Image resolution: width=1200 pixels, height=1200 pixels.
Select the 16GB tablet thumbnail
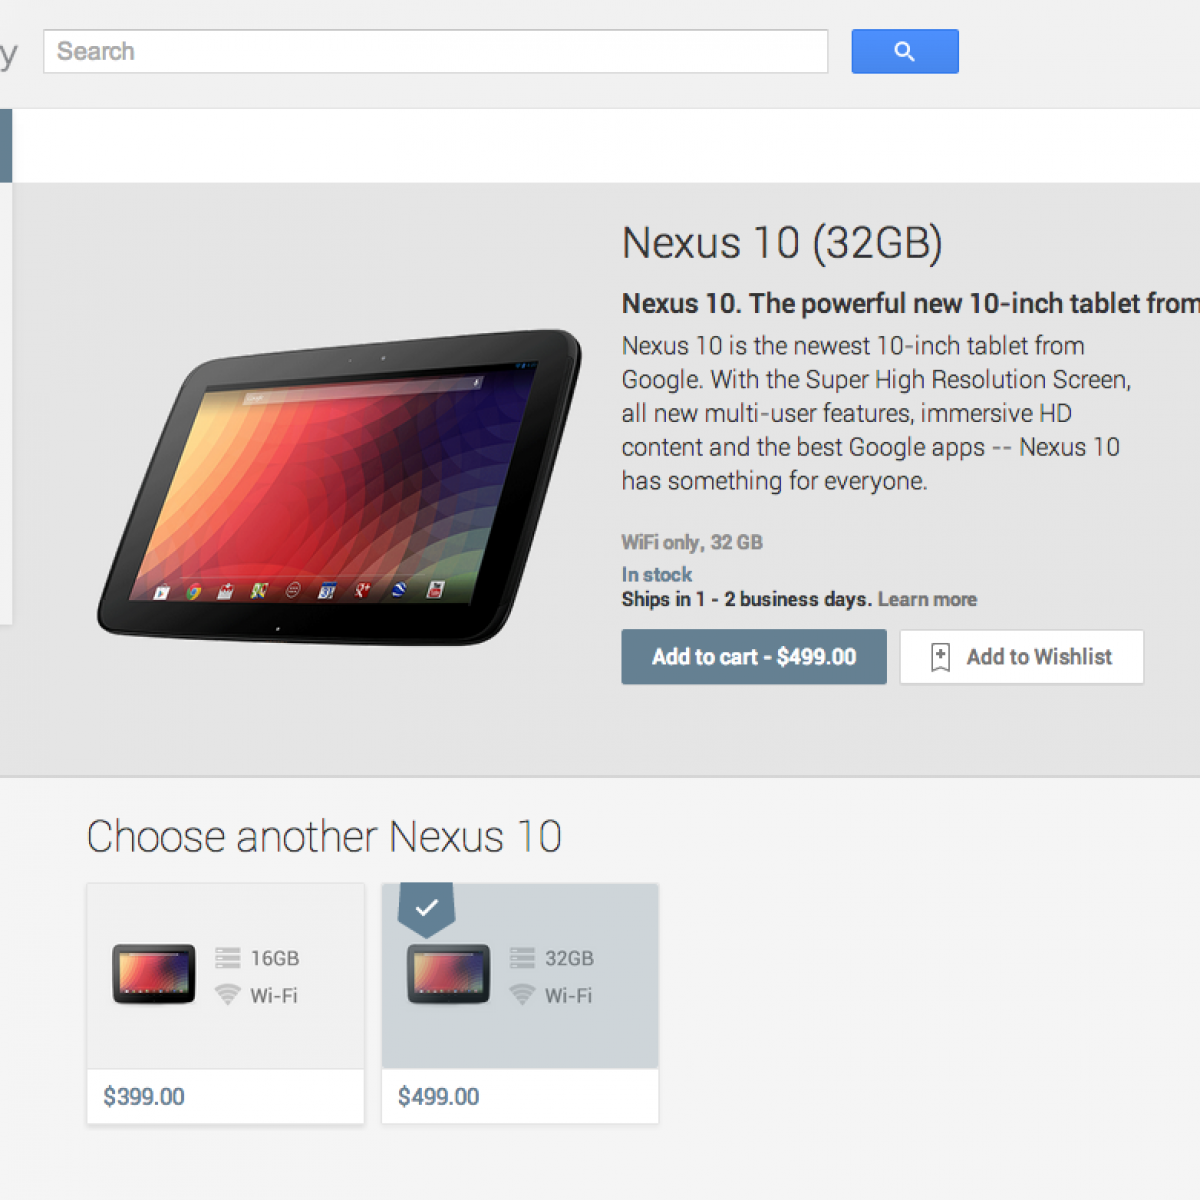154,974
